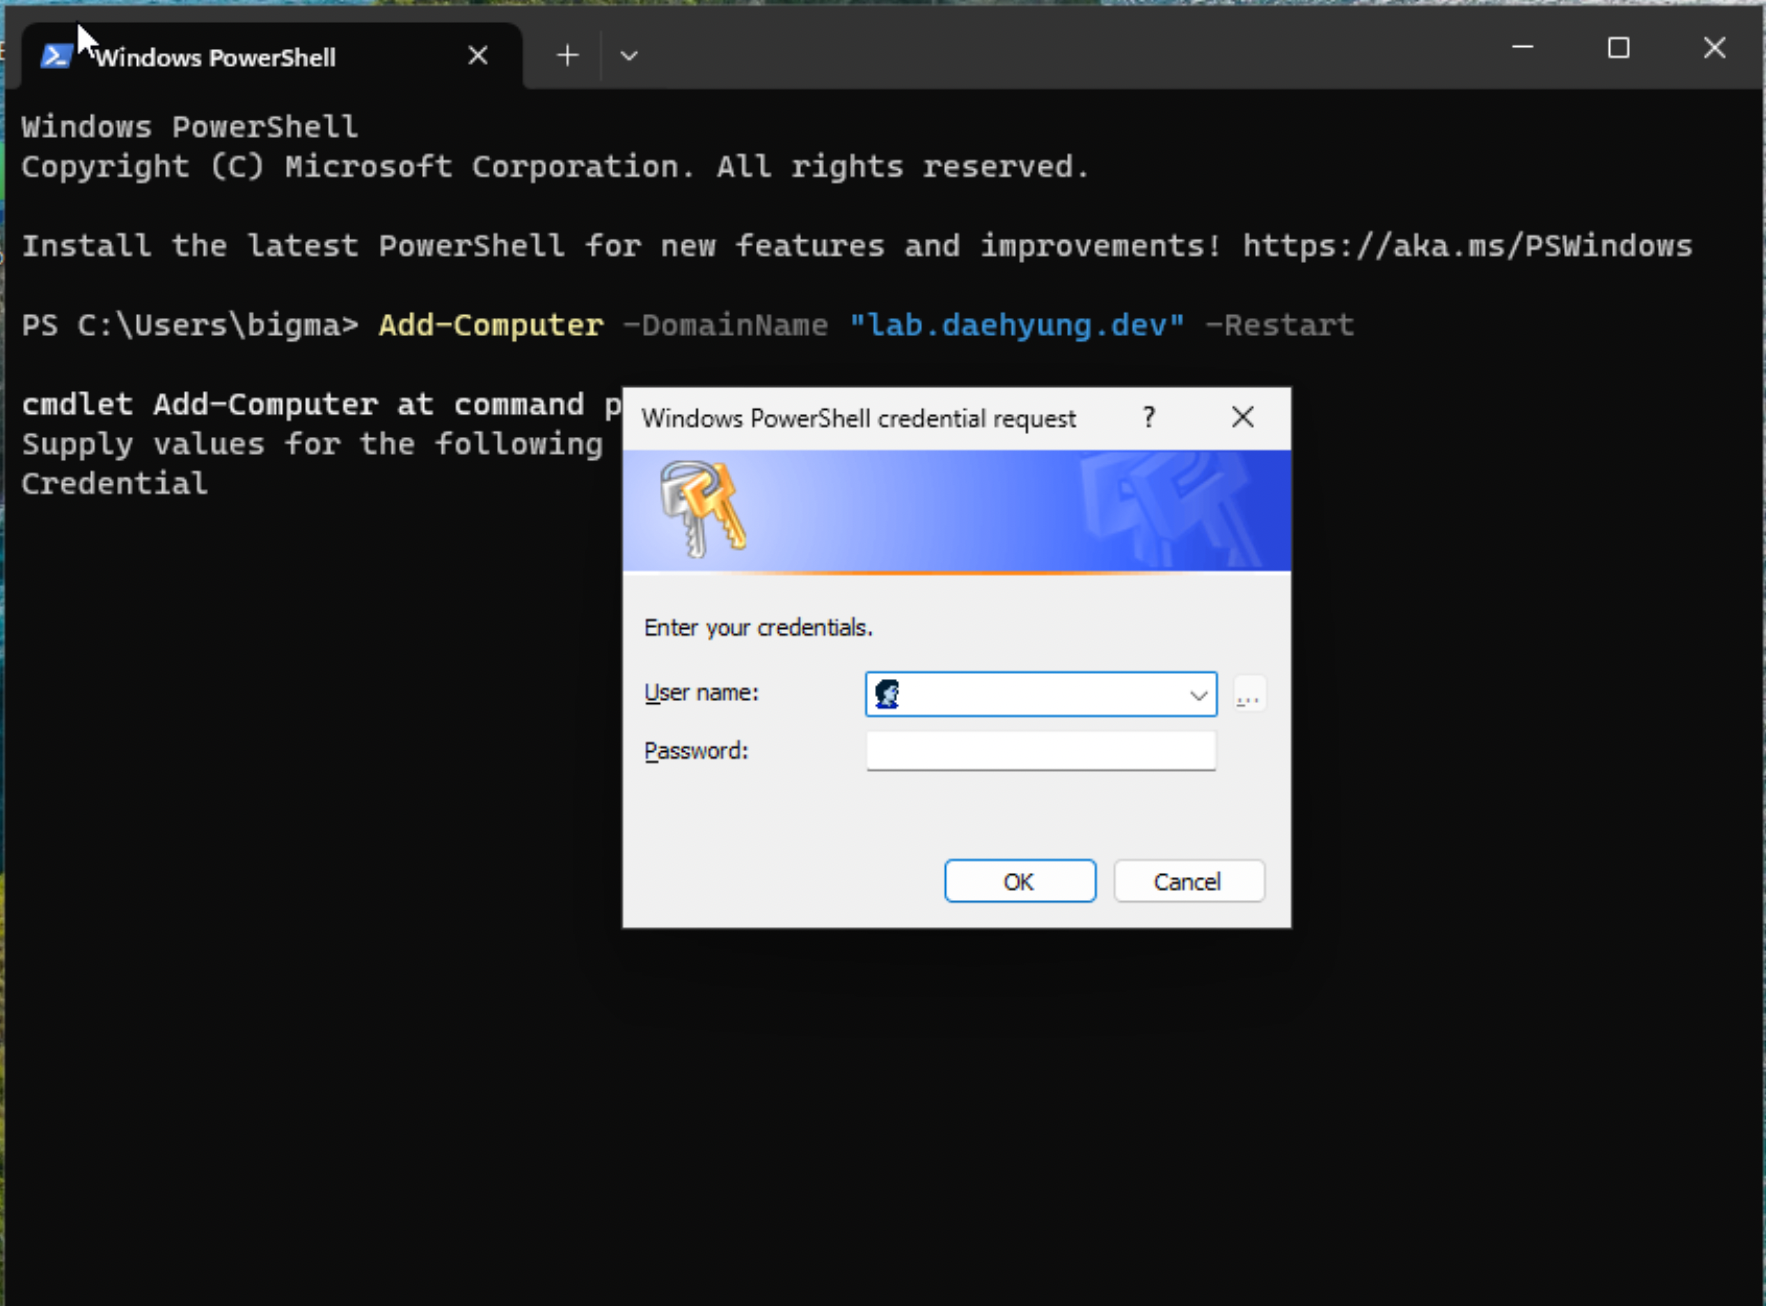Open the new-tab profile dropdown chevron
Viewport: 1766px width, 1306px height.
coord(629,56)
